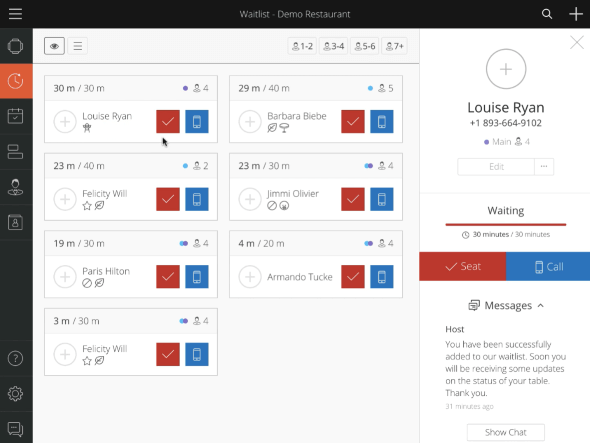
Task: Switch to list view toggle
Action: click(78, 46)
